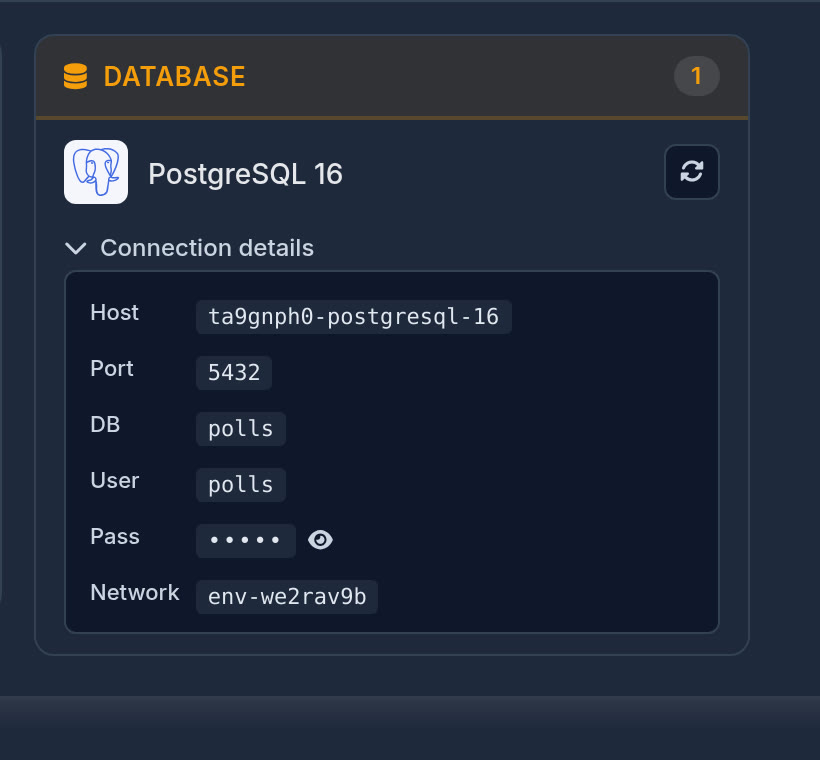The image size is (820, 760).
Task: Click the Connection details label
Action: 207,248
